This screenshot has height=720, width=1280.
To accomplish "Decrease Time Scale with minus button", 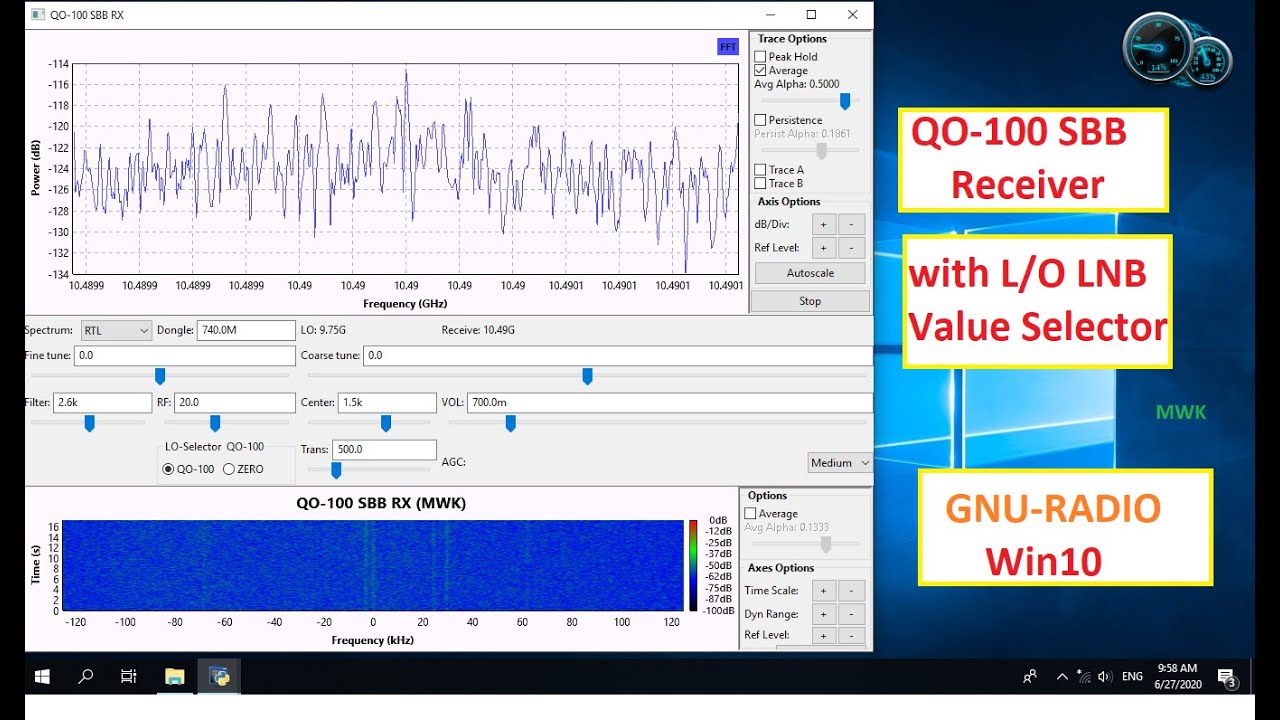I will pyautogui.click(x=851, y=591).
